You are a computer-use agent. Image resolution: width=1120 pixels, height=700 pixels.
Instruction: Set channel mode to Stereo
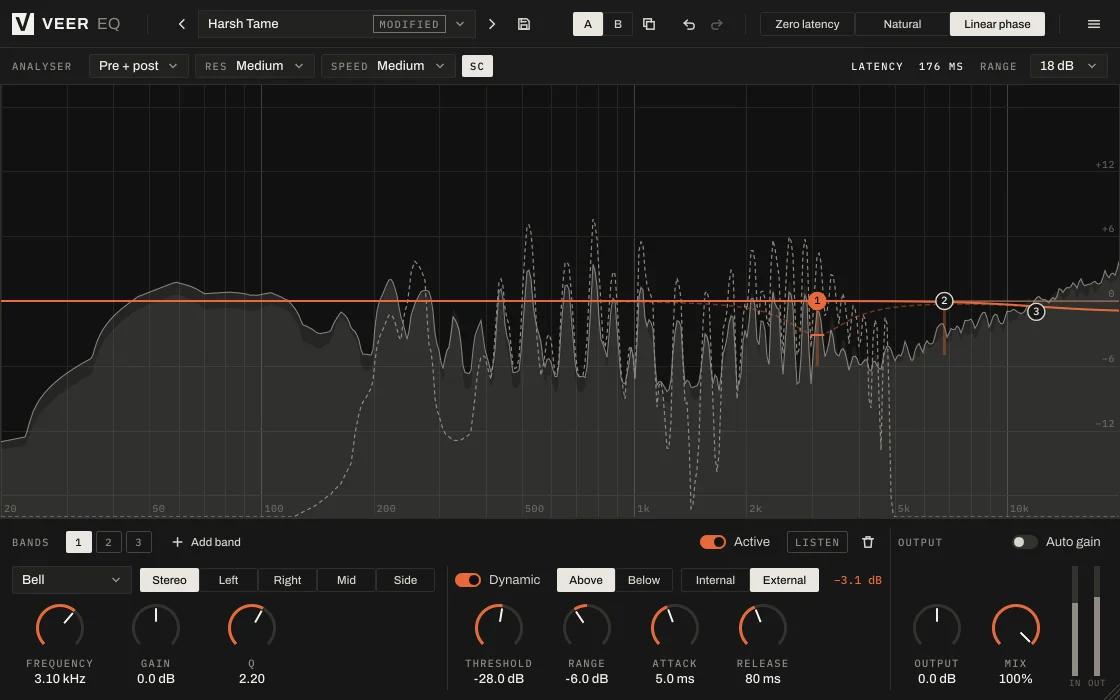[x=169, y=580]
